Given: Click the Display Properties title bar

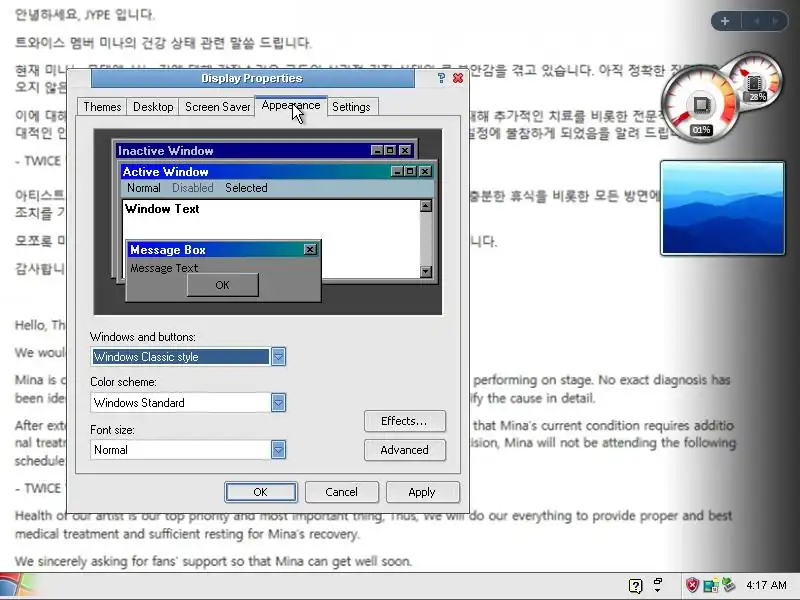Looking at the screenshot, I should (252, 78).
